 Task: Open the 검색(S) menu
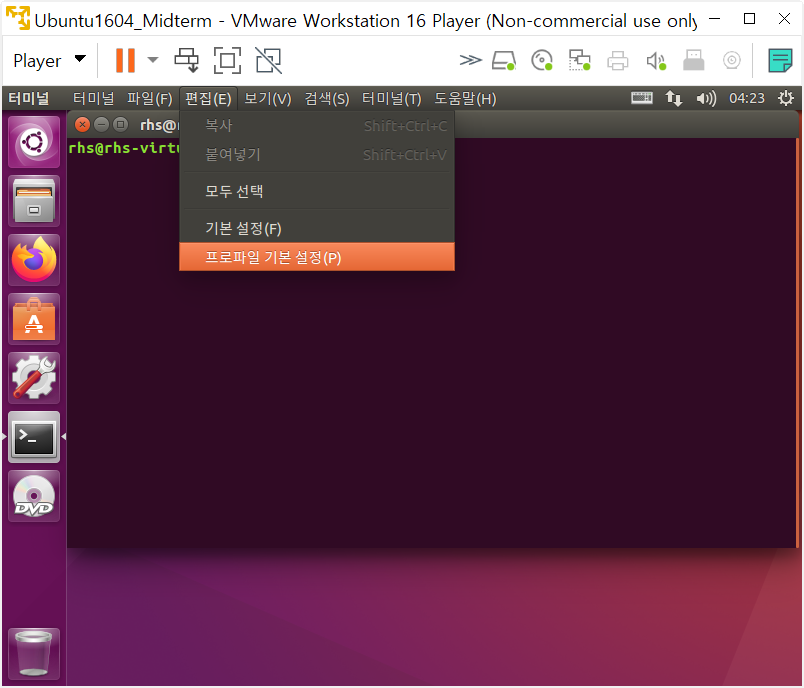(327, 98)
